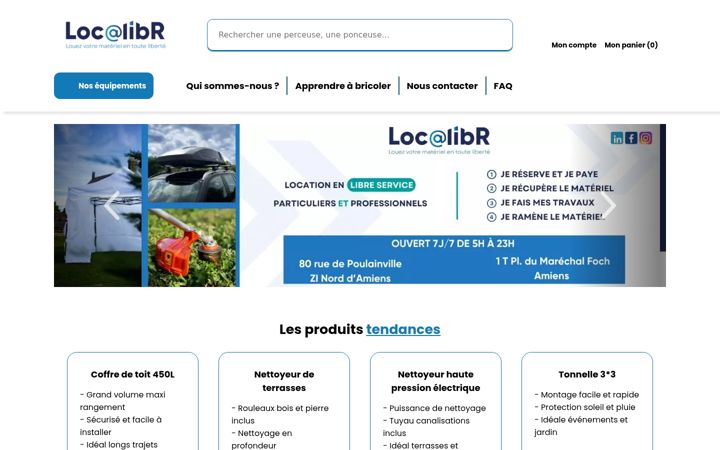Open Apprendre à bricoler menu item
The image size is (720, 450).
(343, 86)
